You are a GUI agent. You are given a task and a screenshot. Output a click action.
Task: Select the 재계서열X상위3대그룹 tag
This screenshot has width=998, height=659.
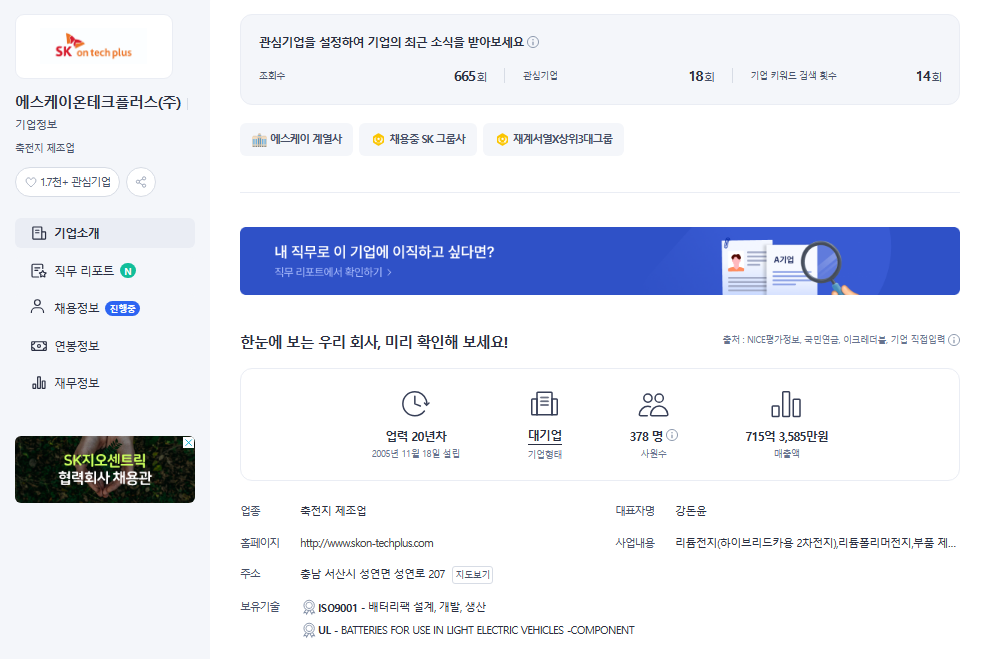(x=554, y=139)
